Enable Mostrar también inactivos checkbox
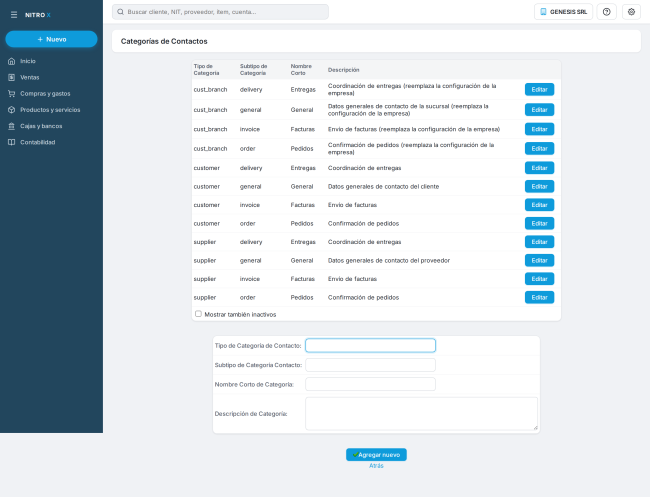The image size is (650, 497). click(x=198, y=314)
